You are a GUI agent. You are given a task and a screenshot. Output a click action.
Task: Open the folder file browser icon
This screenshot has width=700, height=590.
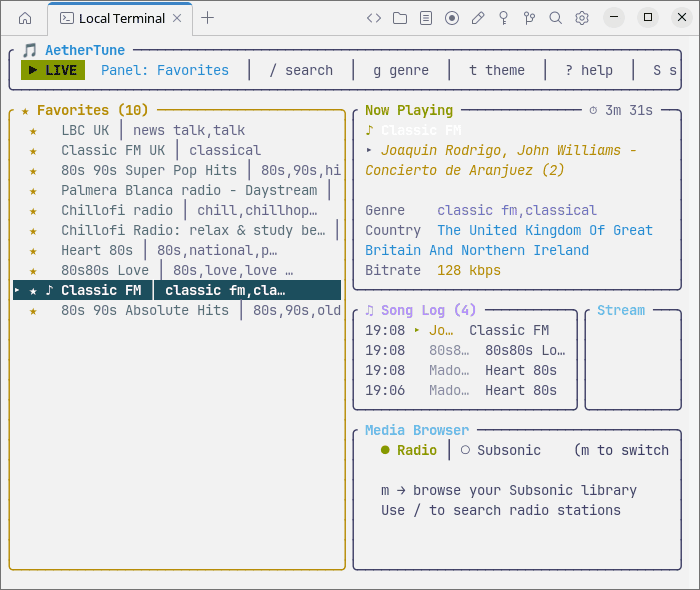[400, 18]
